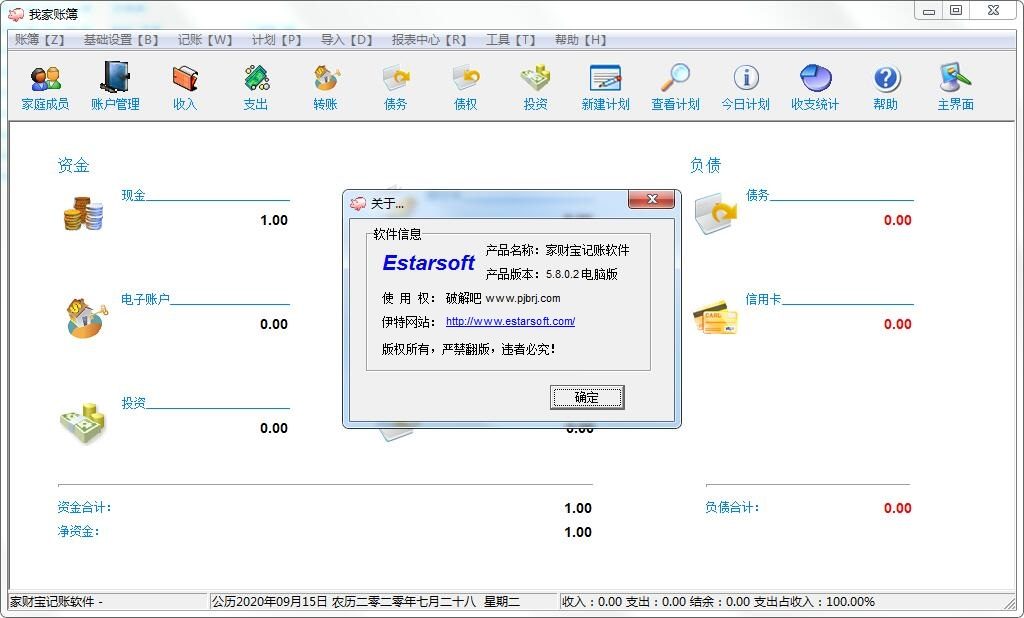Click the piggy icon in 关于 dialog title

358,203
